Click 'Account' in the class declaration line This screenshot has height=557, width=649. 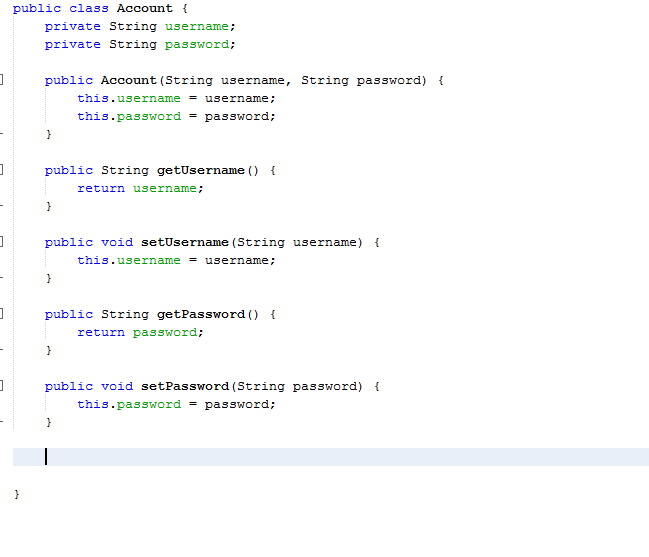[144, 8]
